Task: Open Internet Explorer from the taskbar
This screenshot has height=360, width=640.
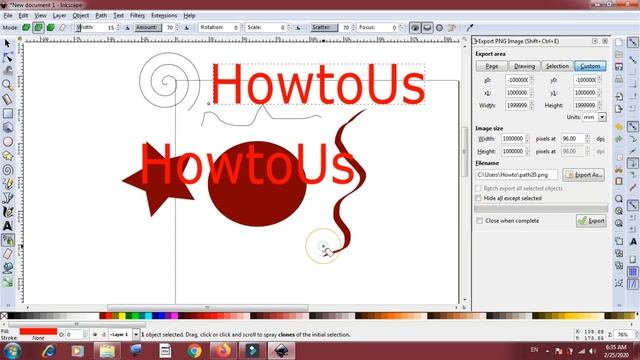Action: pos(49,351)
